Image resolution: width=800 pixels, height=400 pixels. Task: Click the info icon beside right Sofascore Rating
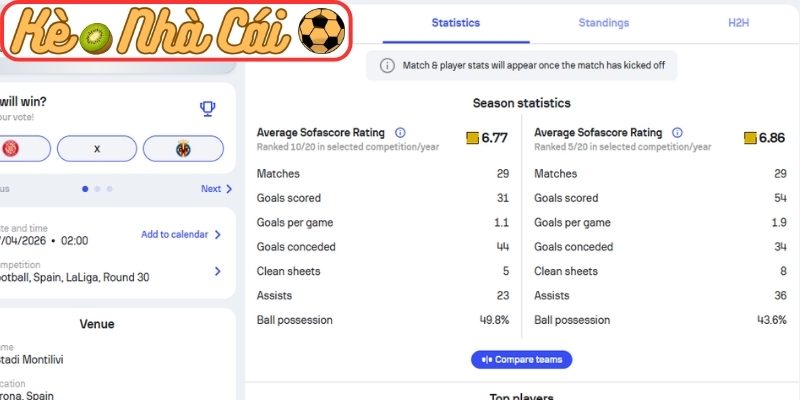[678, 132]
